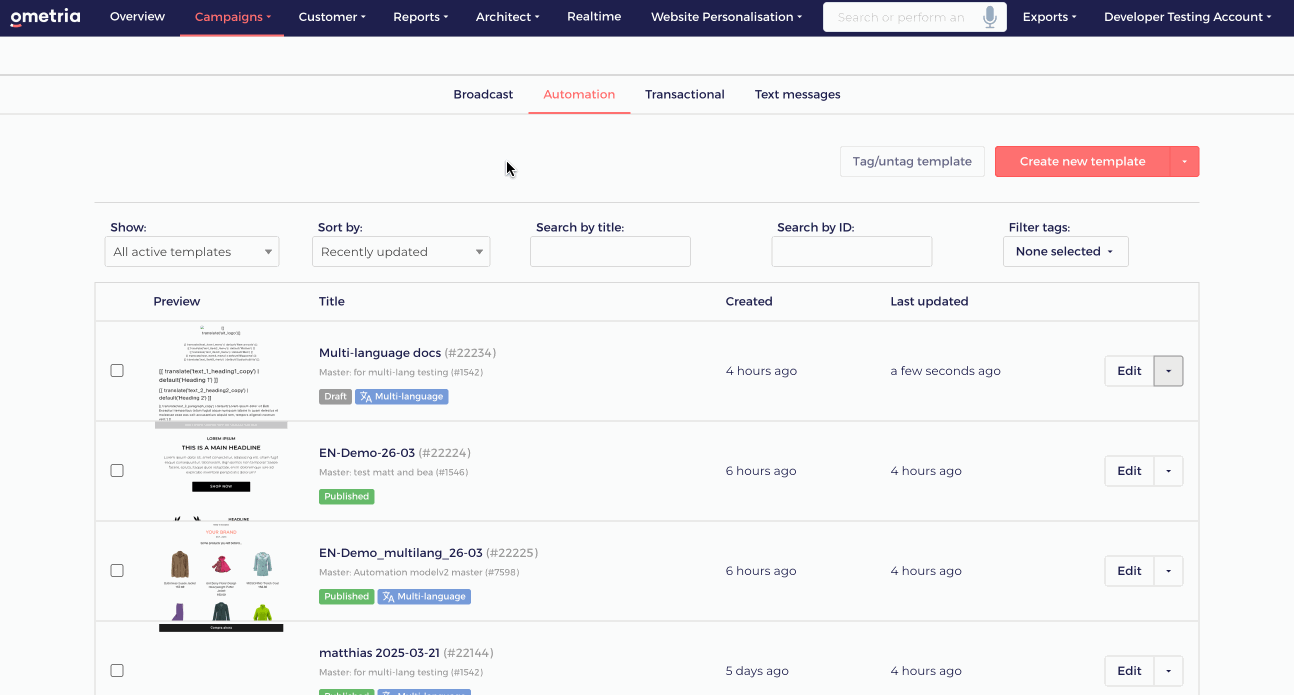Image resolution: width=1294 pixels, height=695 pixels.
Task: Focus the Search by title field
Action: point(610,252)
